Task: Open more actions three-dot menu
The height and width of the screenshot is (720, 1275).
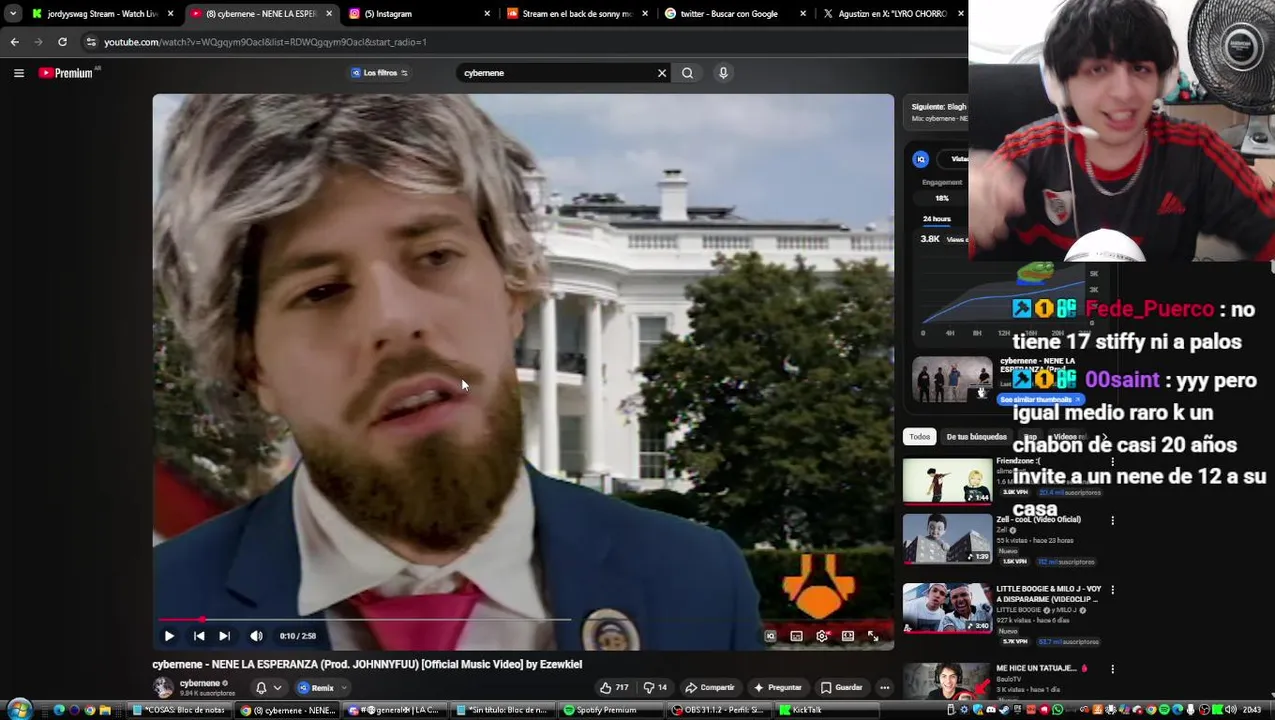Action: pyautogui.click(x=884, y=688)
